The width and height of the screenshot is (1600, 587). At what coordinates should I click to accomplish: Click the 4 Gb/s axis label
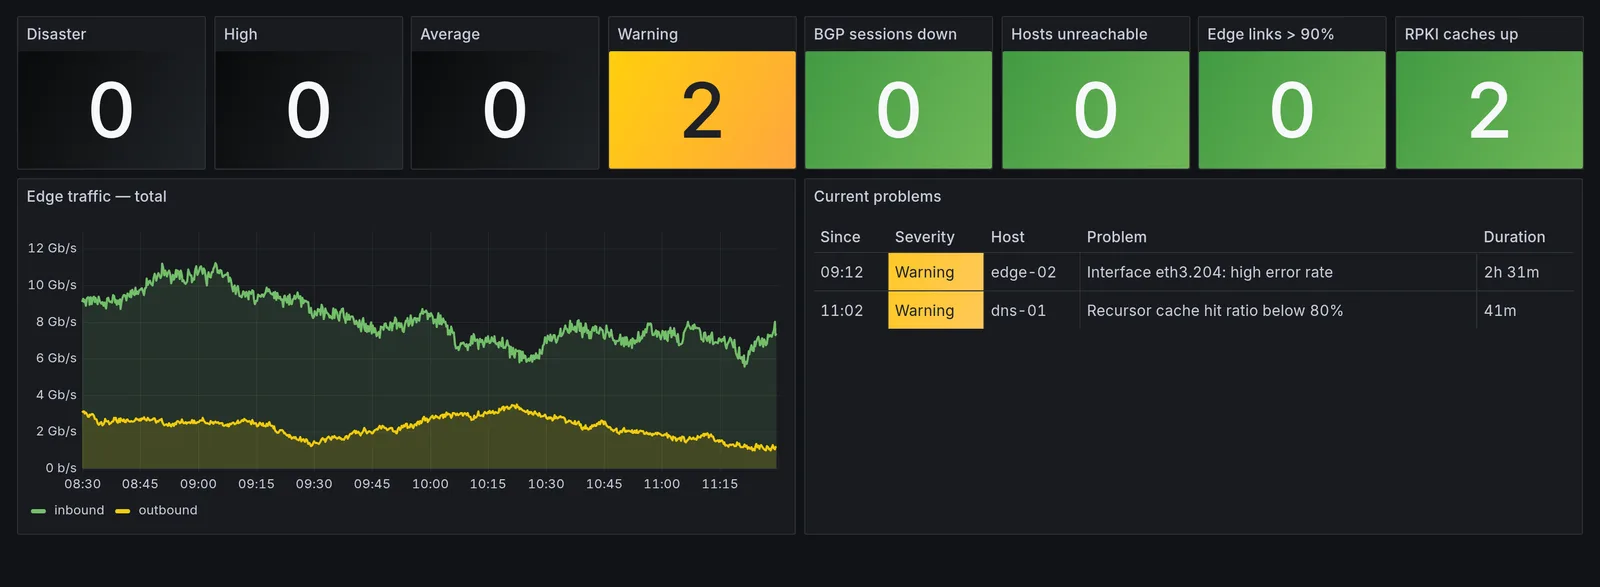[x=56, y=395]
